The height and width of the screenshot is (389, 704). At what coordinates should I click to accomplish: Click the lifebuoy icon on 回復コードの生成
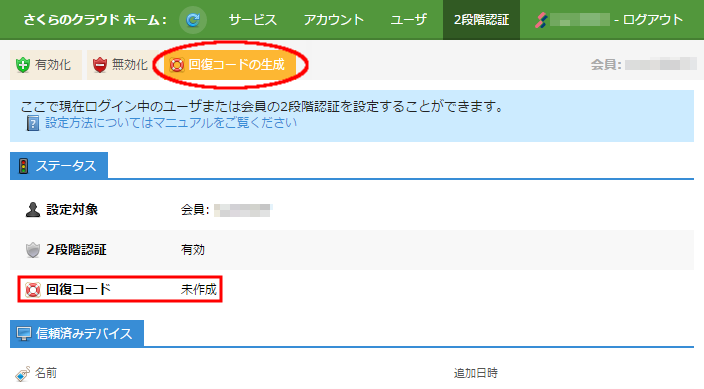click(x=177, y=65)
